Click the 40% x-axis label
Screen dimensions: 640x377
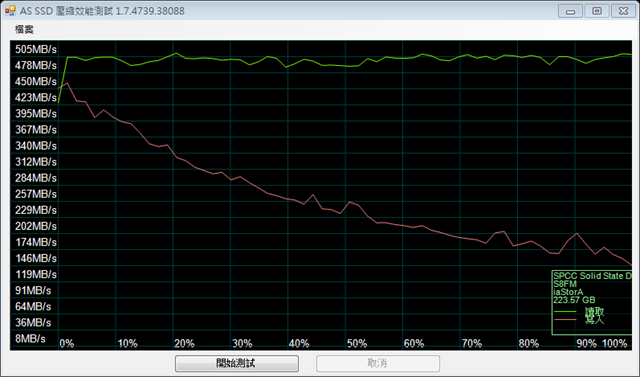tap(299, 344)
